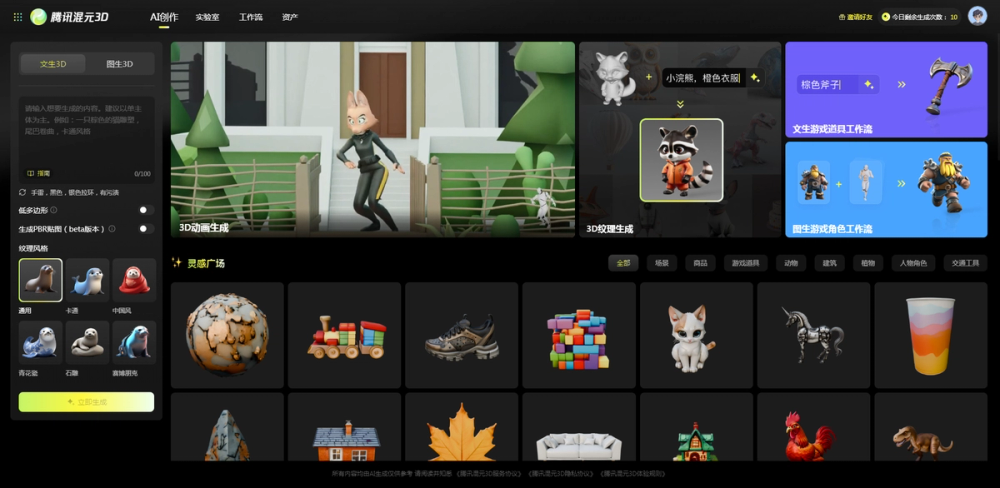Image resolution: width=1000 pixels, height=488 pixels.
Task: Filter gallery by 场景
Action: tap(661, 263)
